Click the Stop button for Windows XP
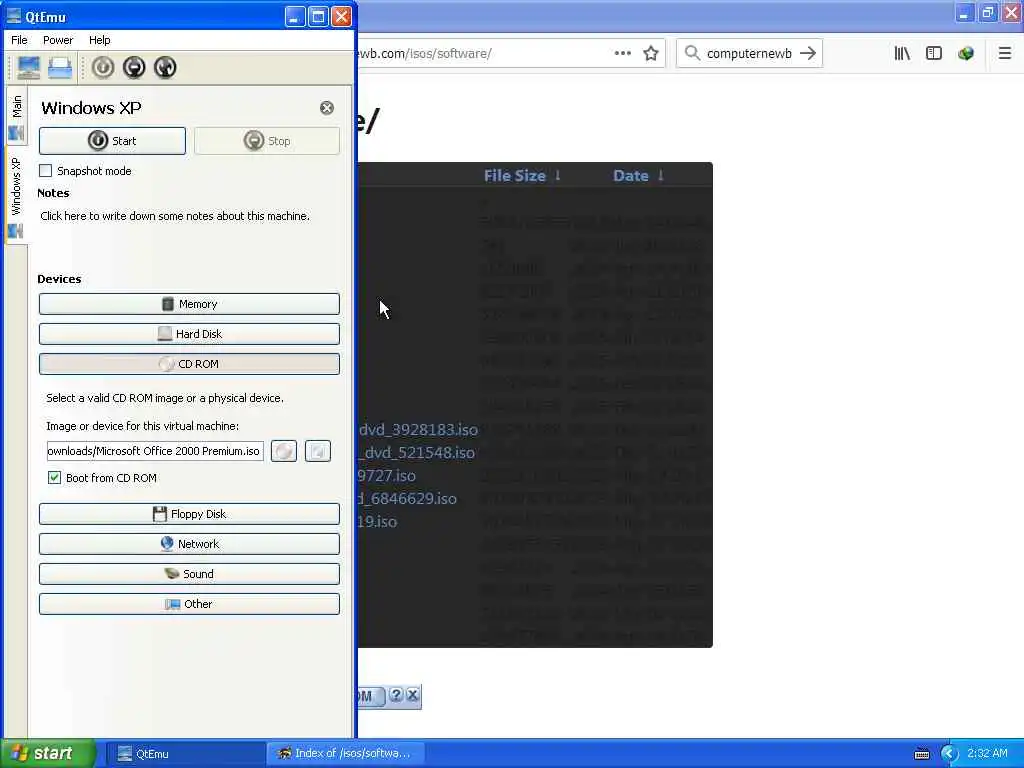1024x768 pixels. (266, 141)
